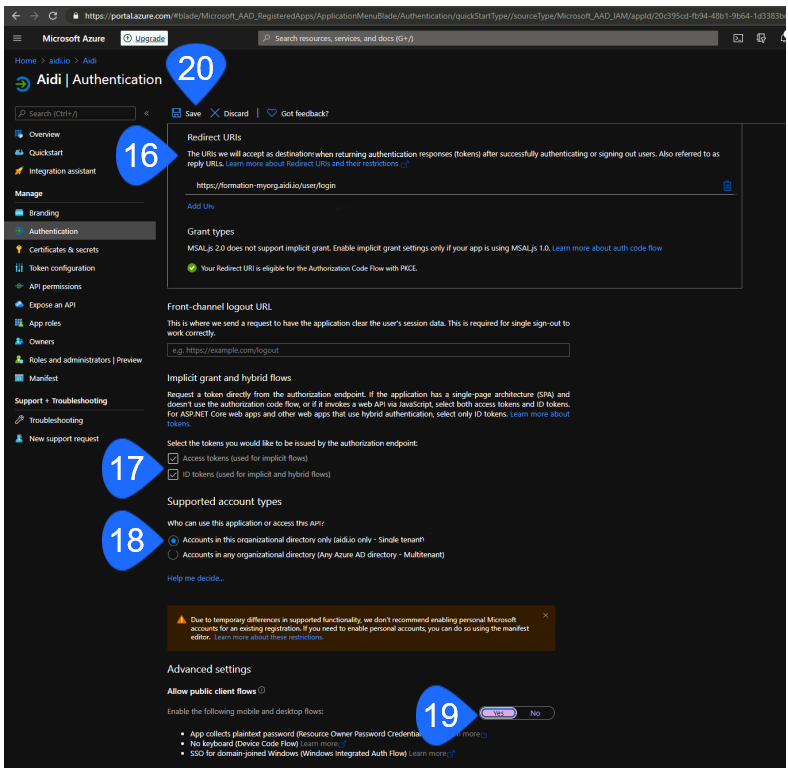Dismiss the personal accounts warning banner

click(546, 615)
